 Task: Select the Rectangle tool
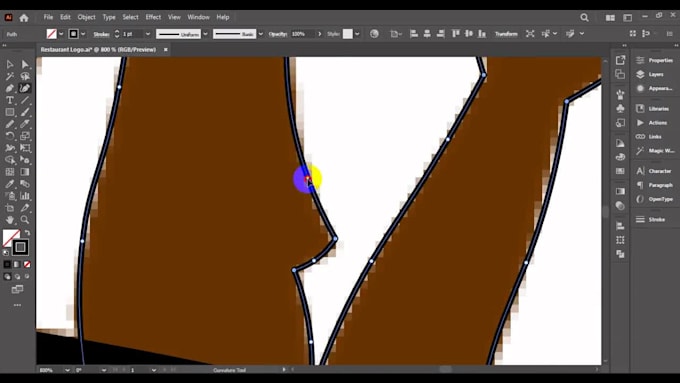point(10,112)
